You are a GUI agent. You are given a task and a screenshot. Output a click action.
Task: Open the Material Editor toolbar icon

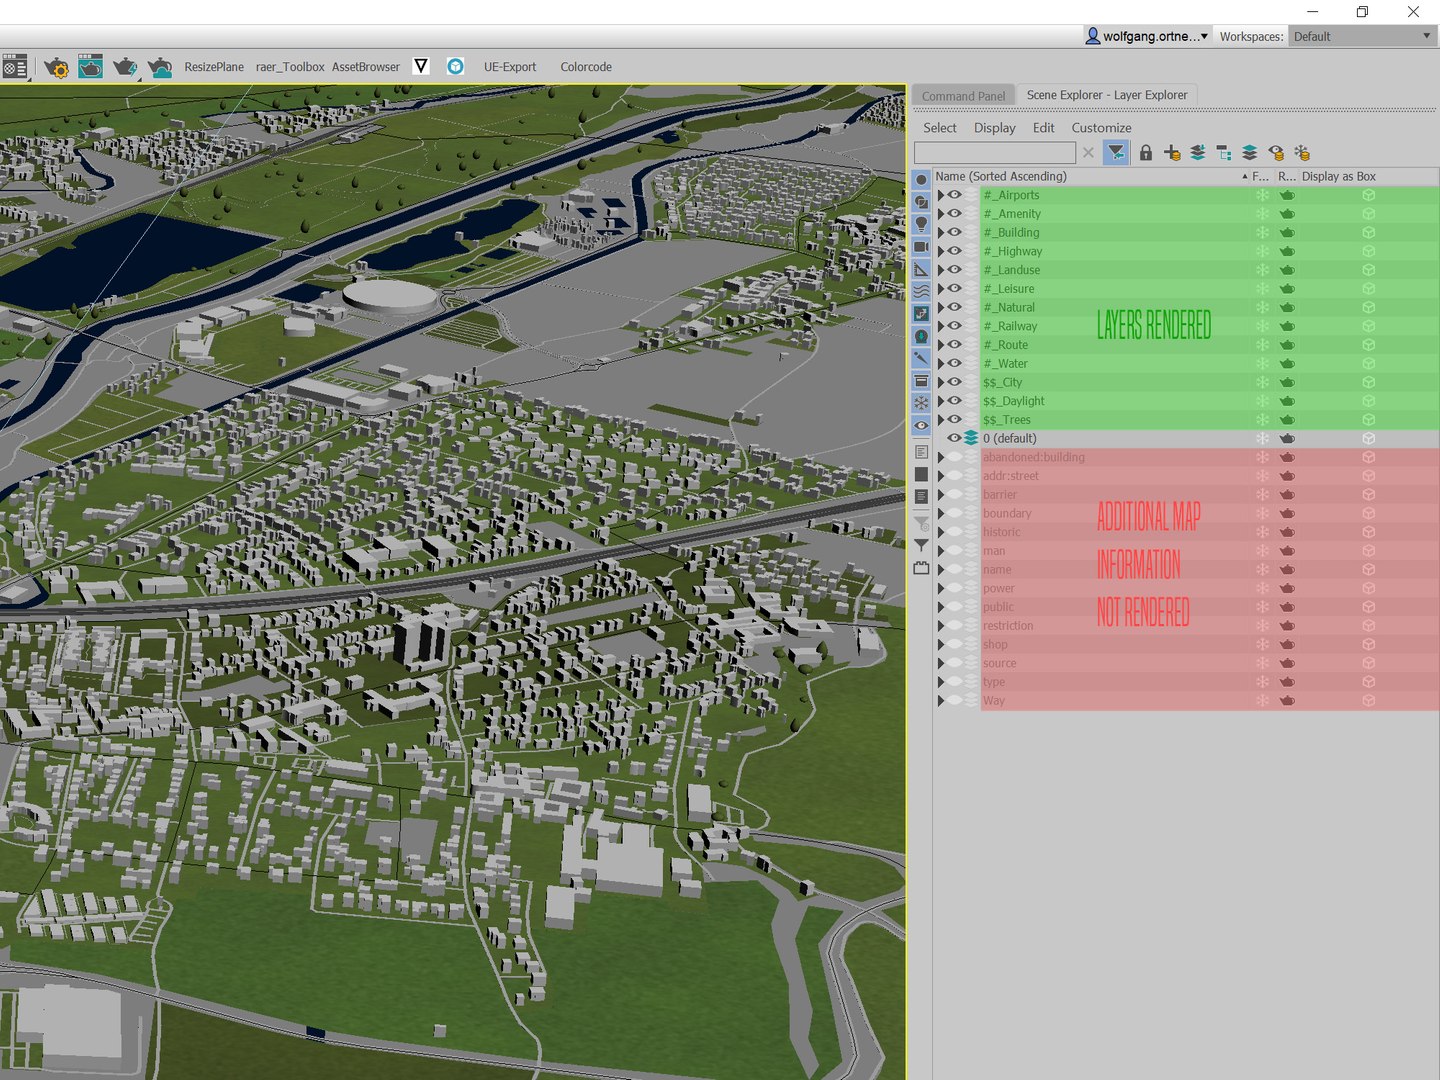pos(14,67)
